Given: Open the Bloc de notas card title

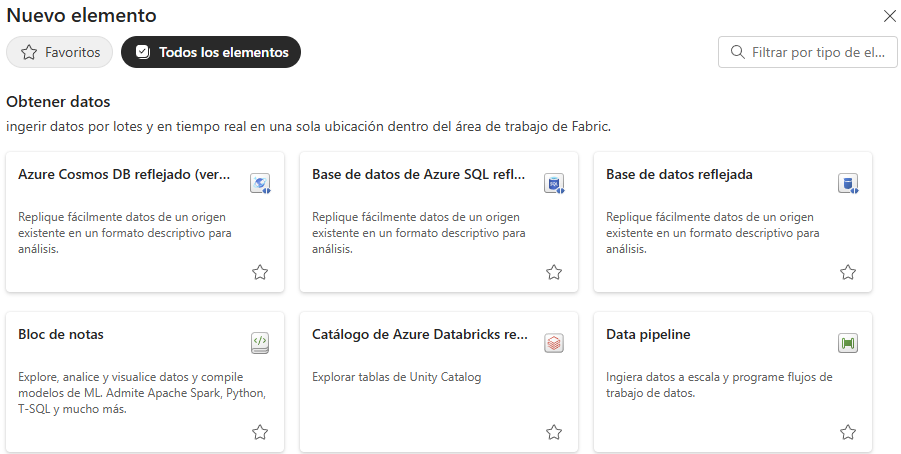Looking at the screenshot, I should pos(61,334).
